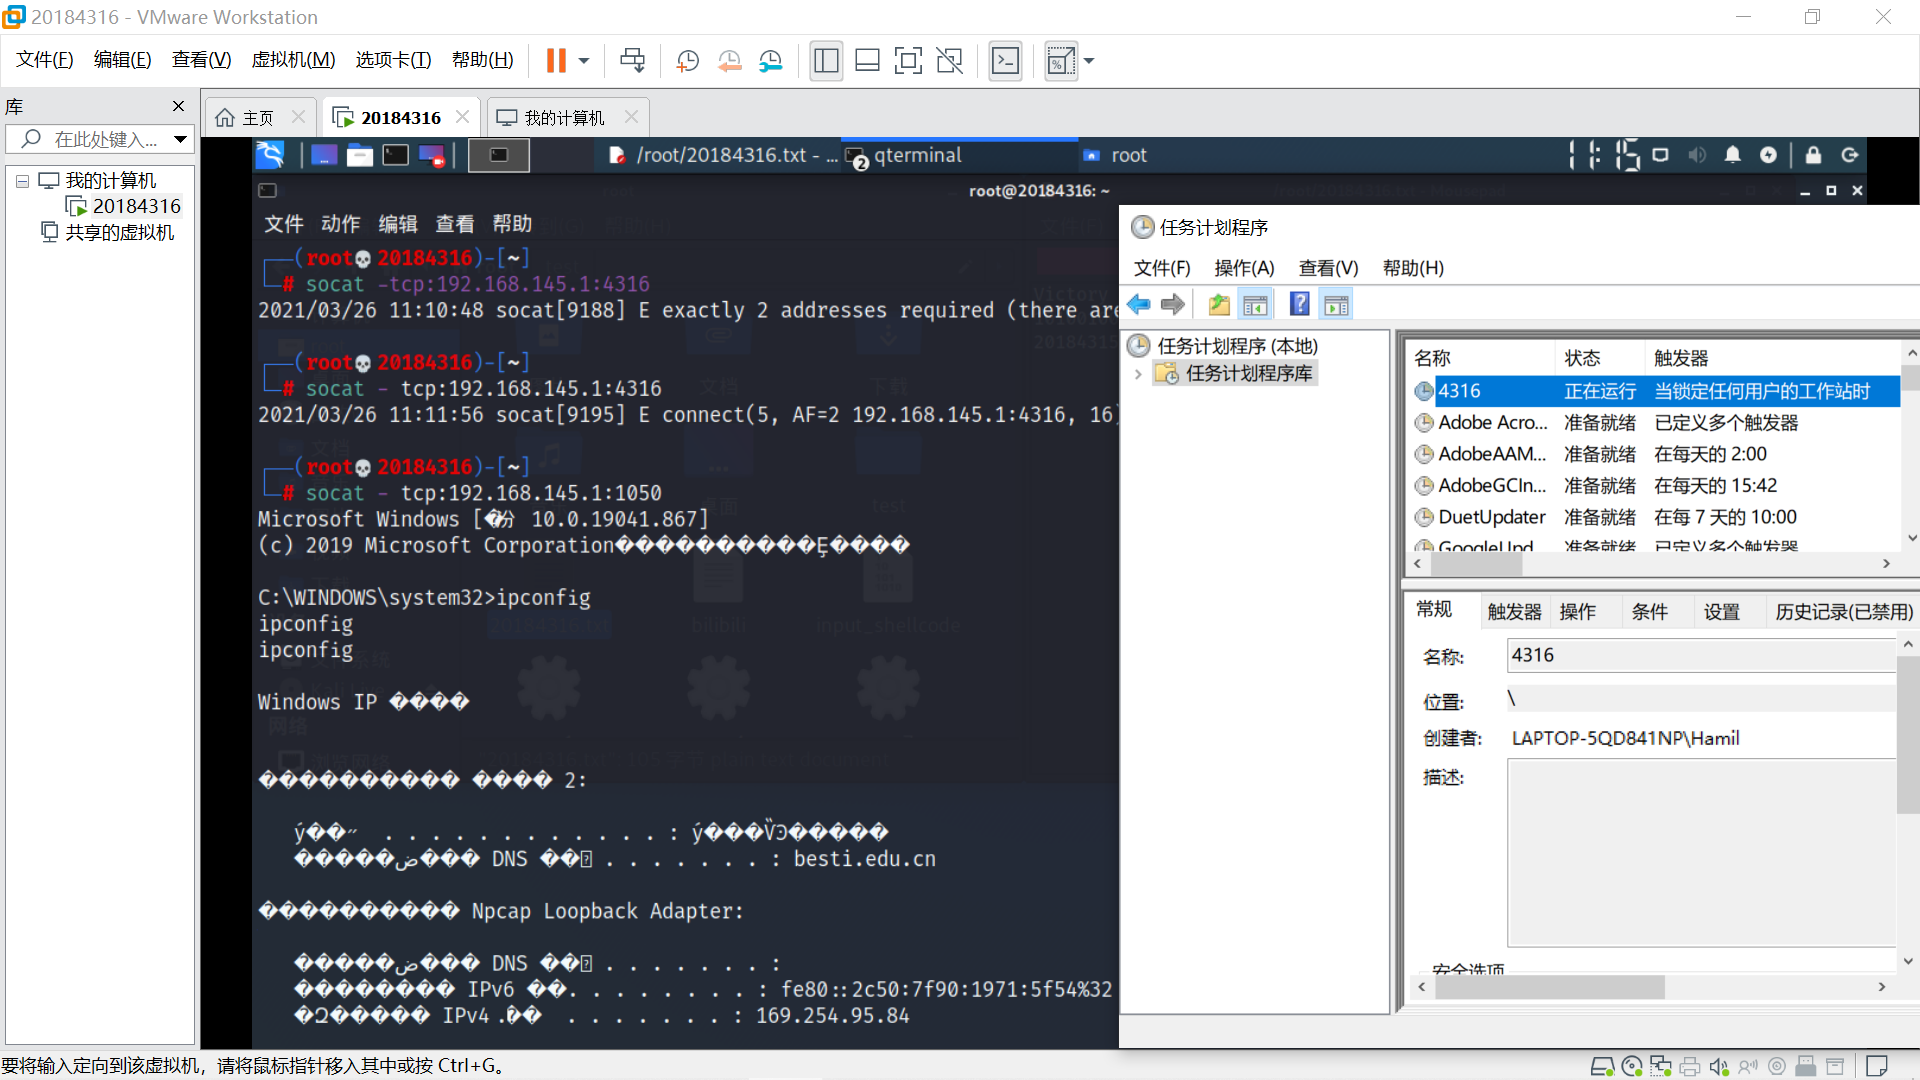Click Task Scheduler back arrow

coord(1139,305)
